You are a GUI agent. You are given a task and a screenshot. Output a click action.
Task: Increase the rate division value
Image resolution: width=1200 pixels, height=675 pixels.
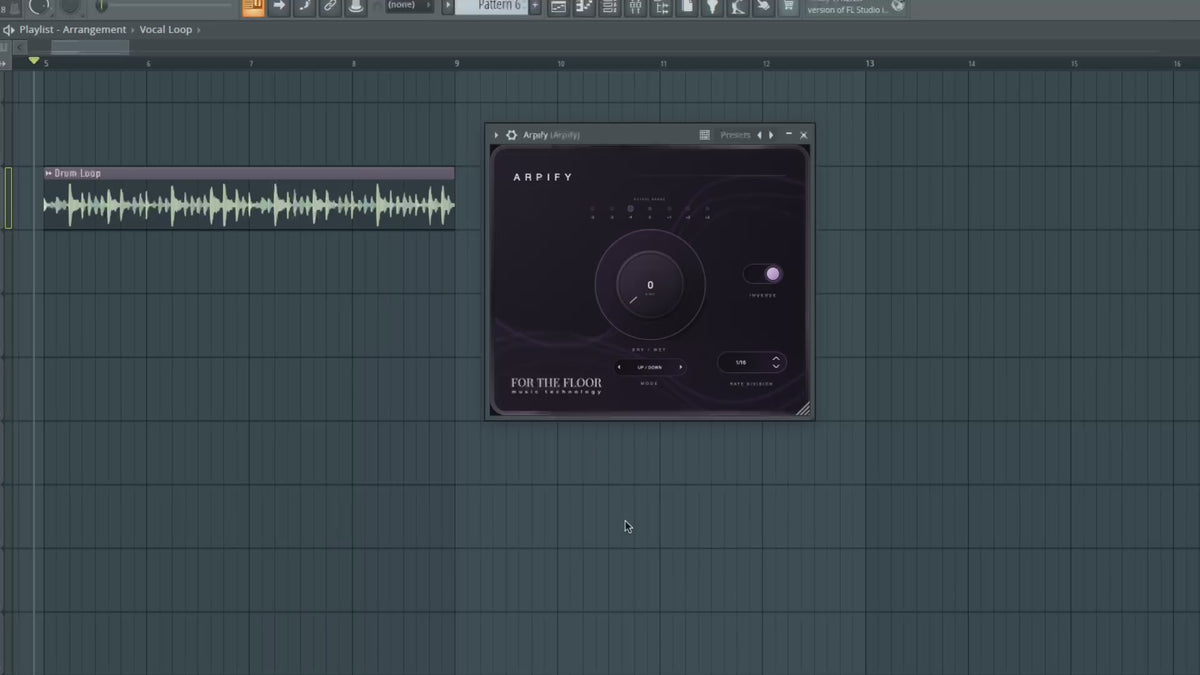click(x=776, y=358)
